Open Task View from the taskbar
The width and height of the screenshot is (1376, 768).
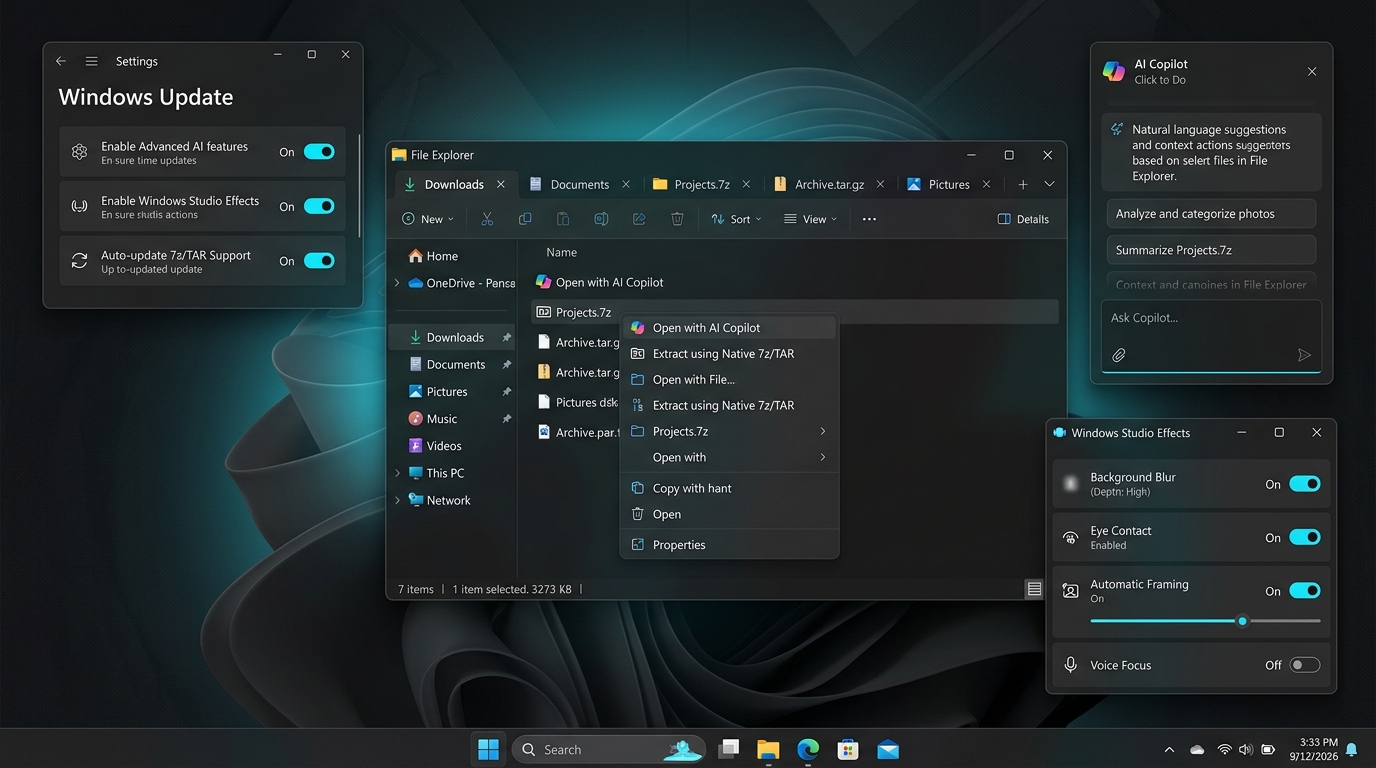729,749
